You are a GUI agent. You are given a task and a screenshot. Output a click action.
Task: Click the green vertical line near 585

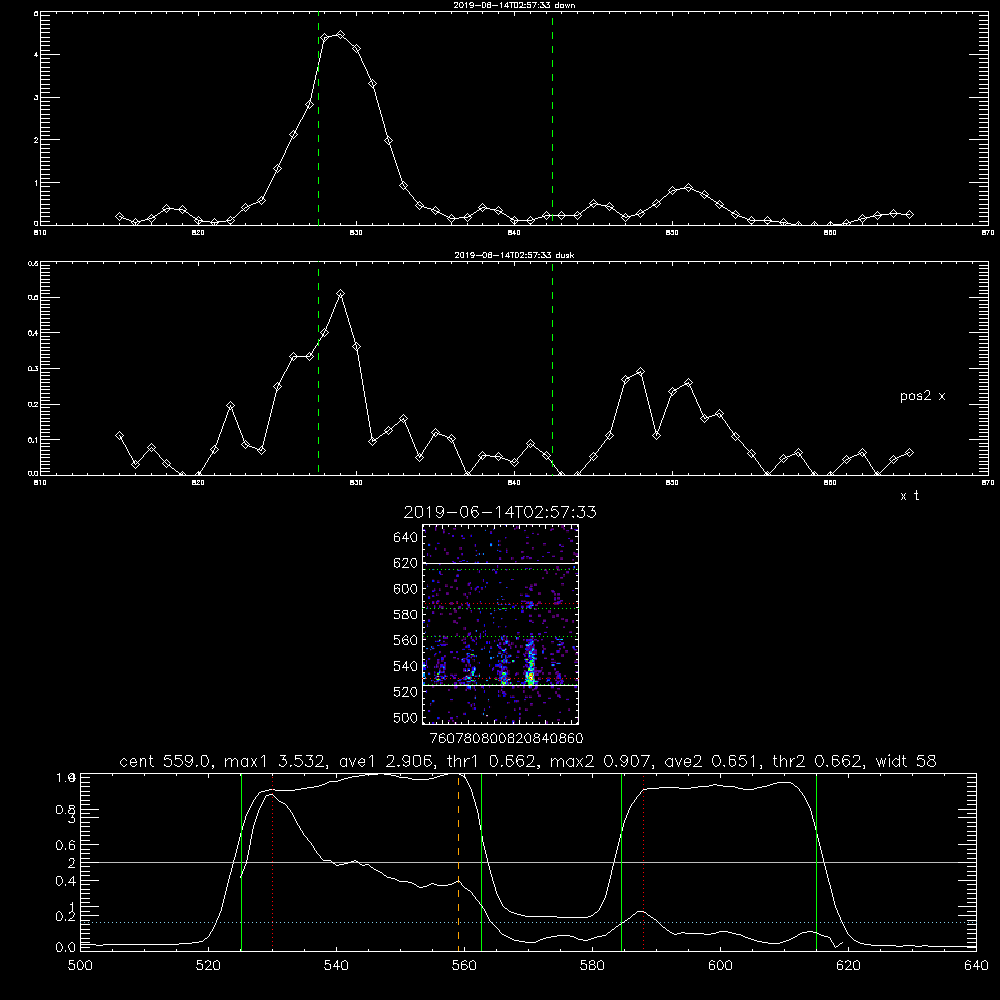click(621, 861)
